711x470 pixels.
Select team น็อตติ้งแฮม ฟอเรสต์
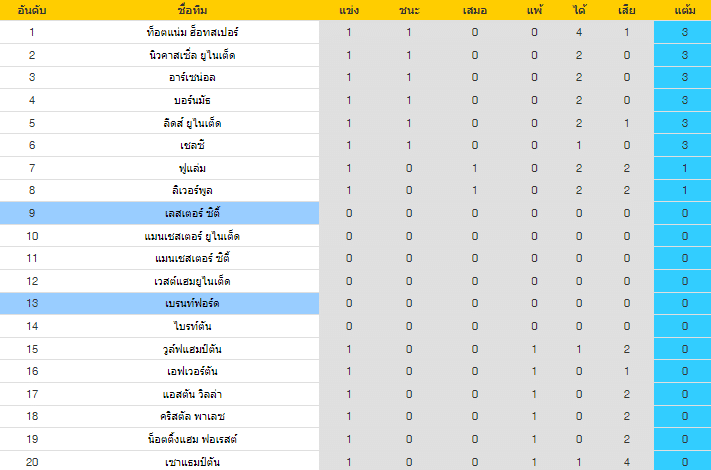(192, 439)
